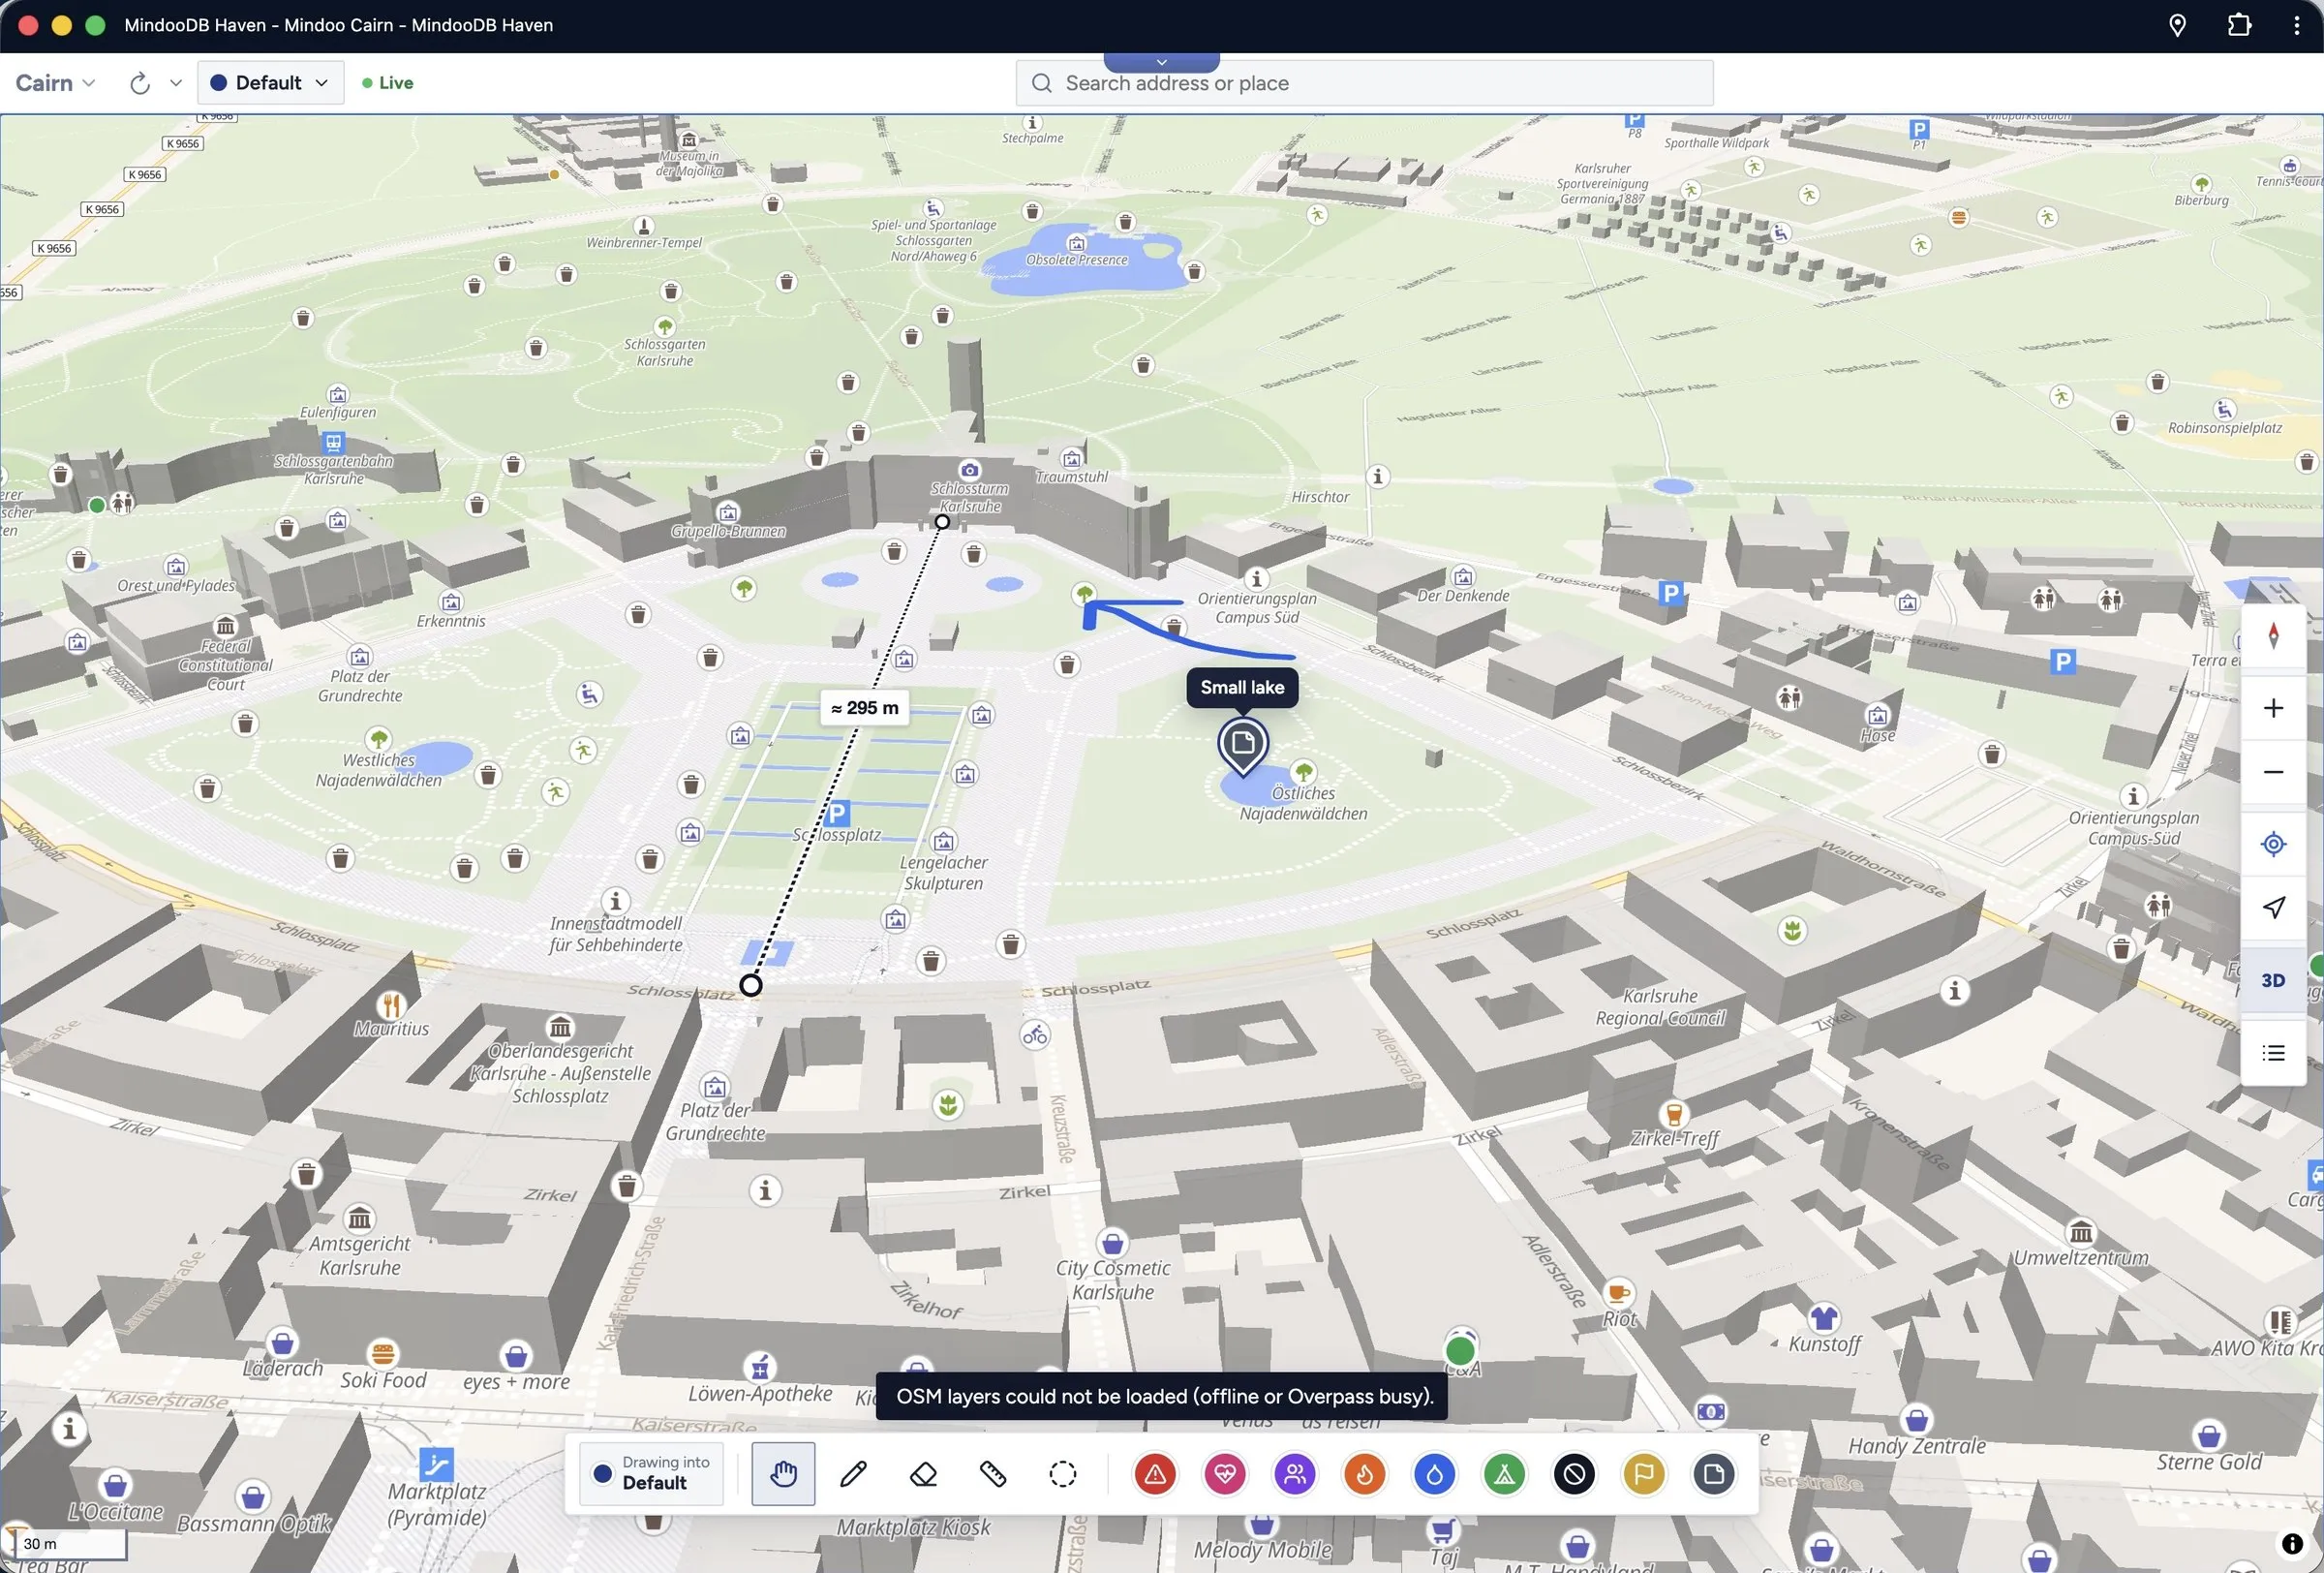The image size is (2324, 1573).
Task: Open the Default layer dropdown
Action: click(270, 83)
